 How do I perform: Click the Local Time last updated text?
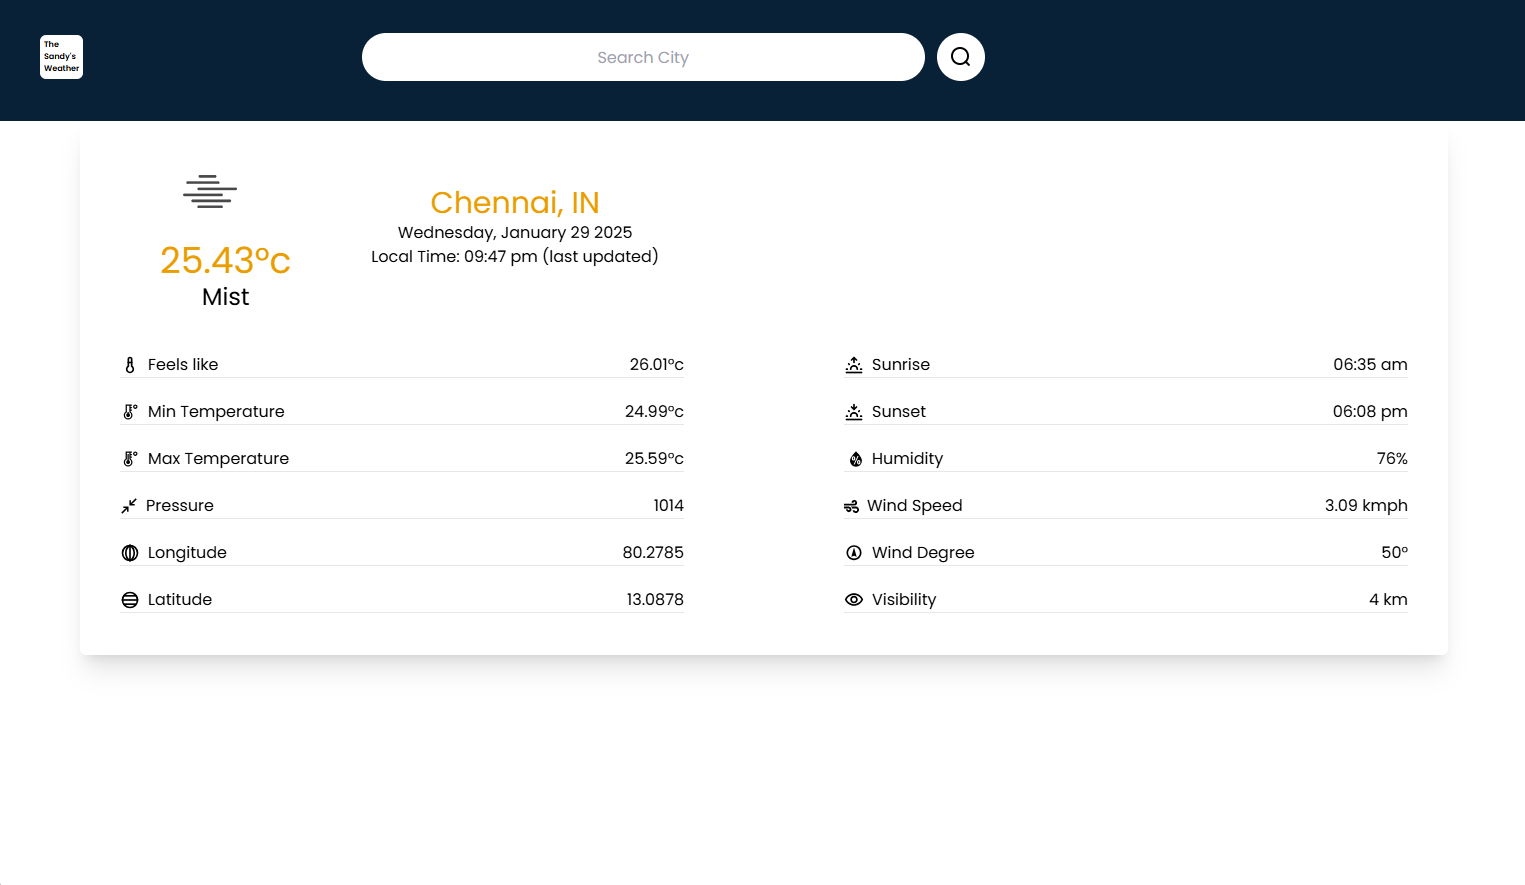514,257
